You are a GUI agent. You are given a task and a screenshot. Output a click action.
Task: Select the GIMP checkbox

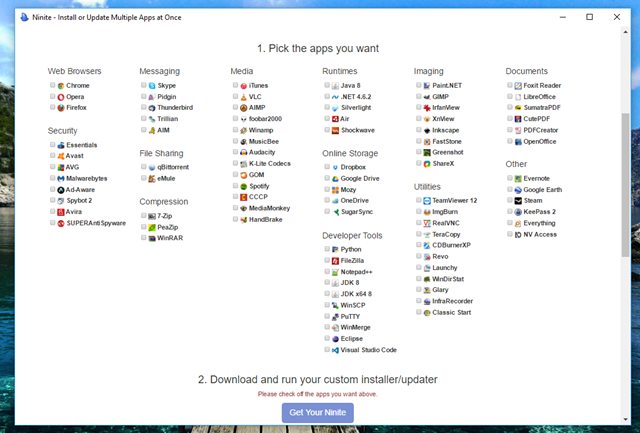[x=418, y=96]
